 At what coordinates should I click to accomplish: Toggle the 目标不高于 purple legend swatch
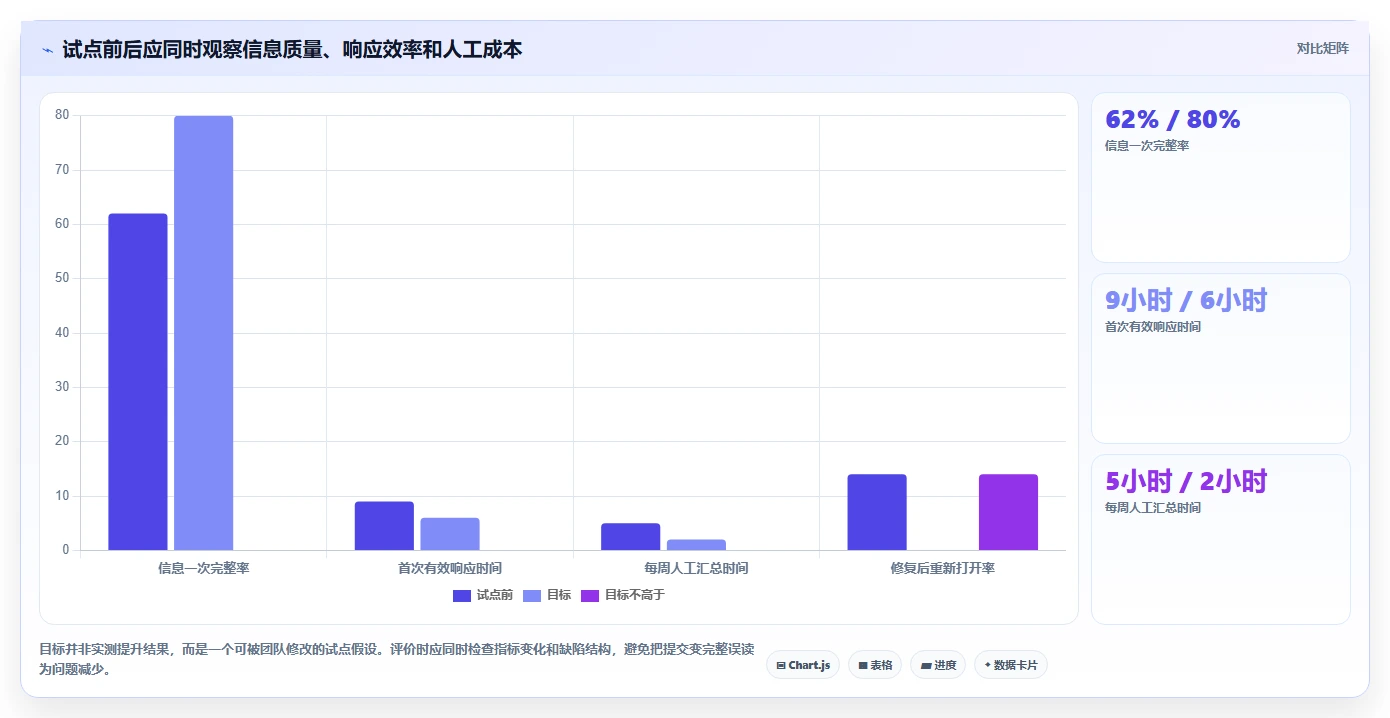(590, 595)
